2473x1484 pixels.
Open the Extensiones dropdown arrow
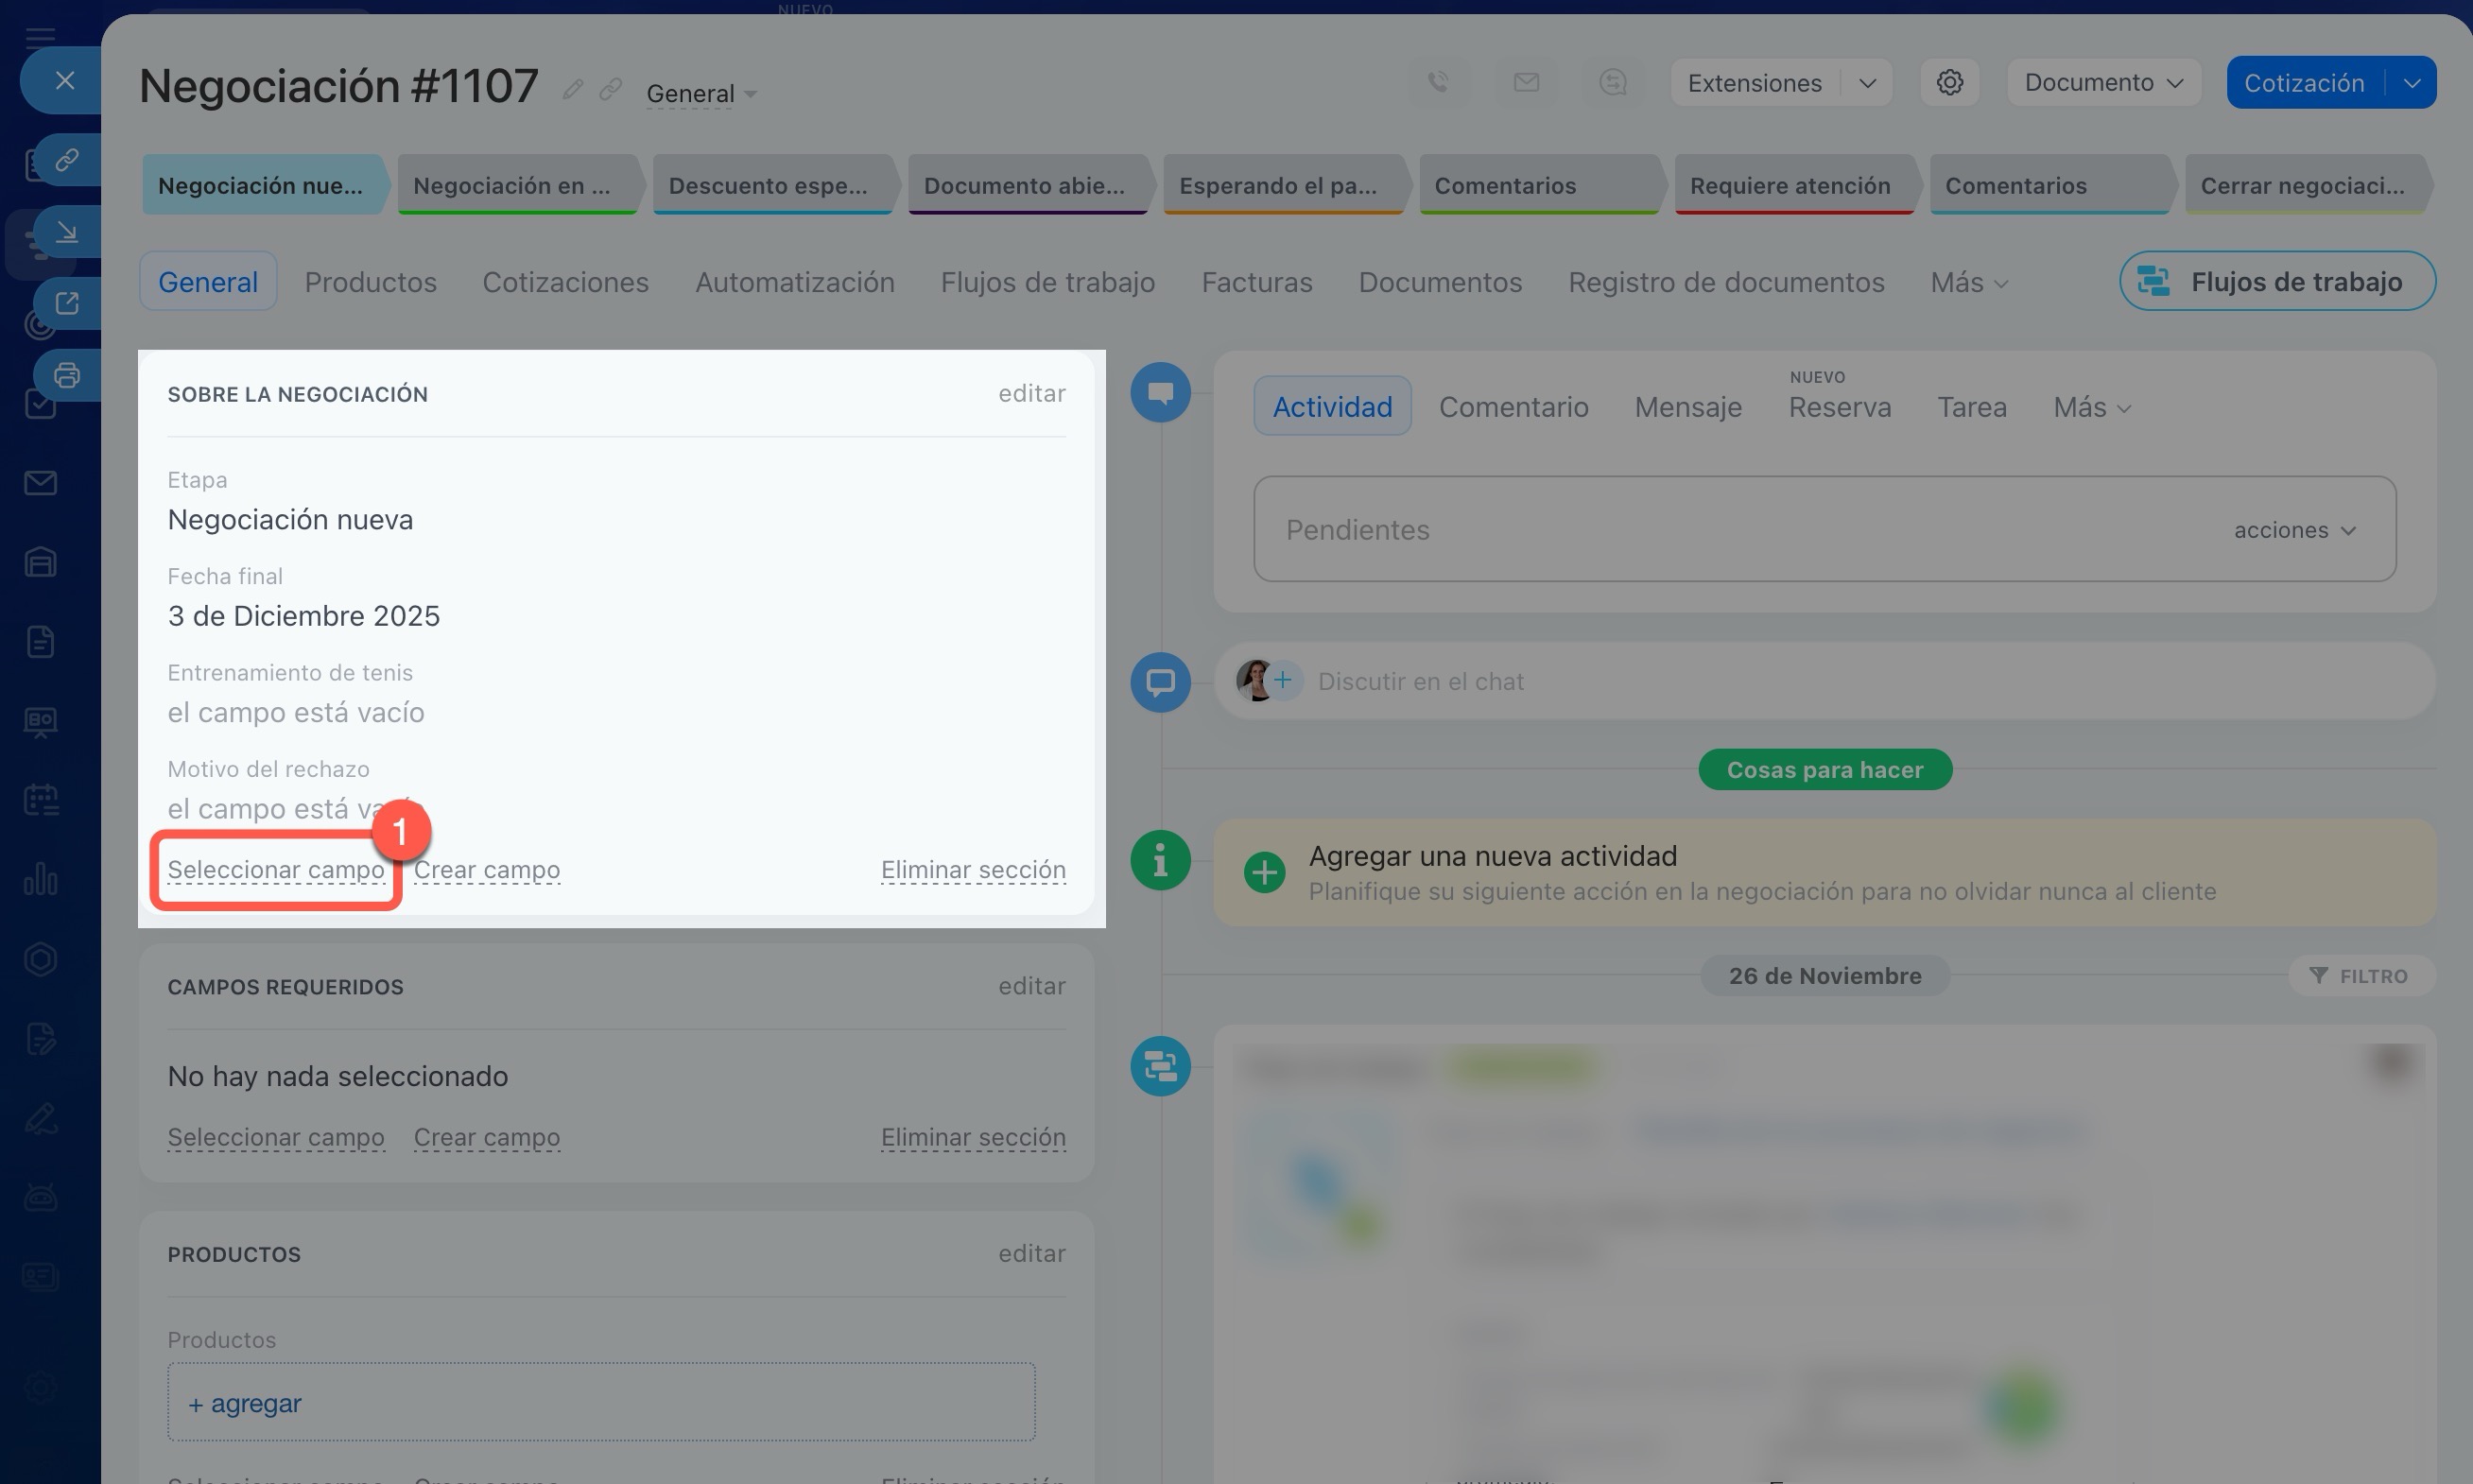click(1867, 83)
